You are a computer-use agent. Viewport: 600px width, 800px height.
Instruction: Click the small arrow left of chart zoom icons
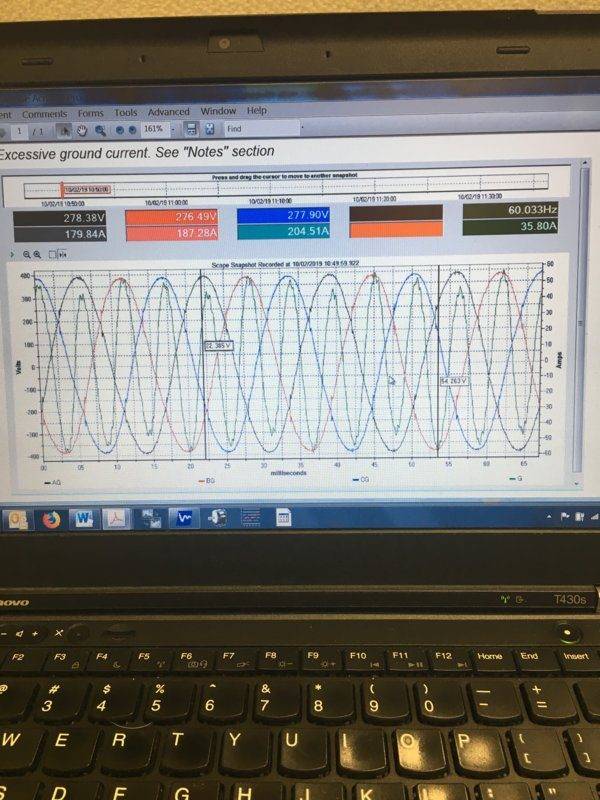(x=12, y=254)
